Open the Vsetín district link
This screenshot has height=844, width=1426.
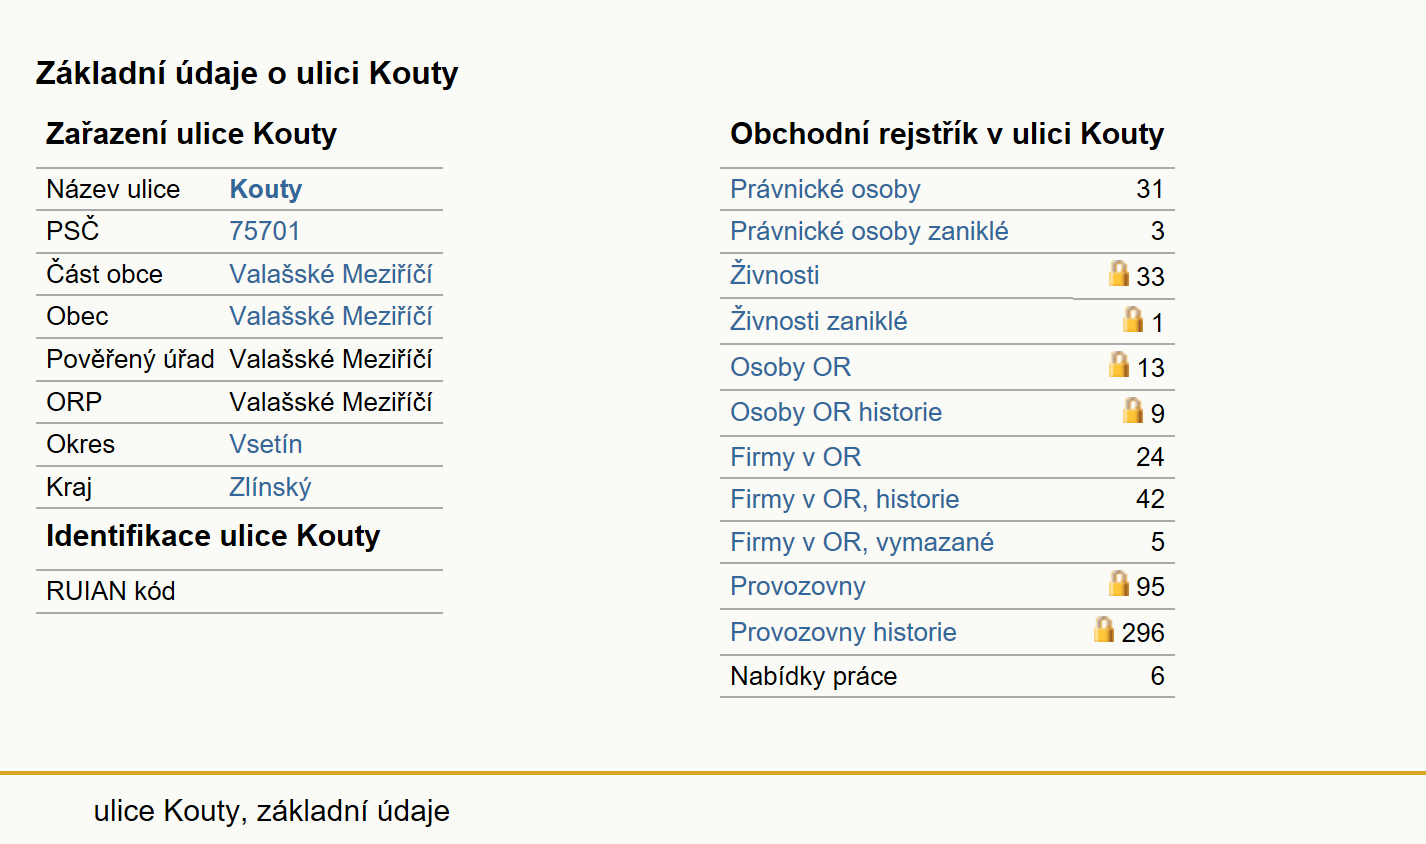[266, 444]
